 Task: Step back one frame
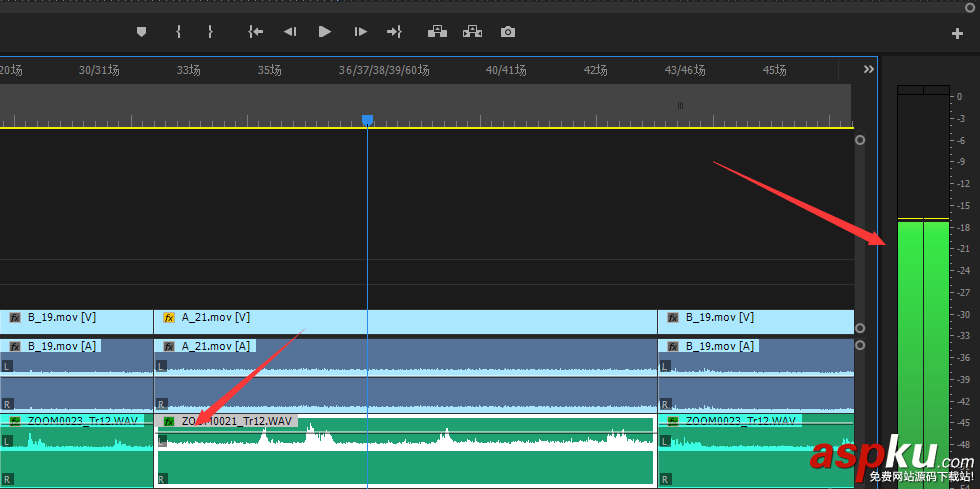(x=289, y=32)
